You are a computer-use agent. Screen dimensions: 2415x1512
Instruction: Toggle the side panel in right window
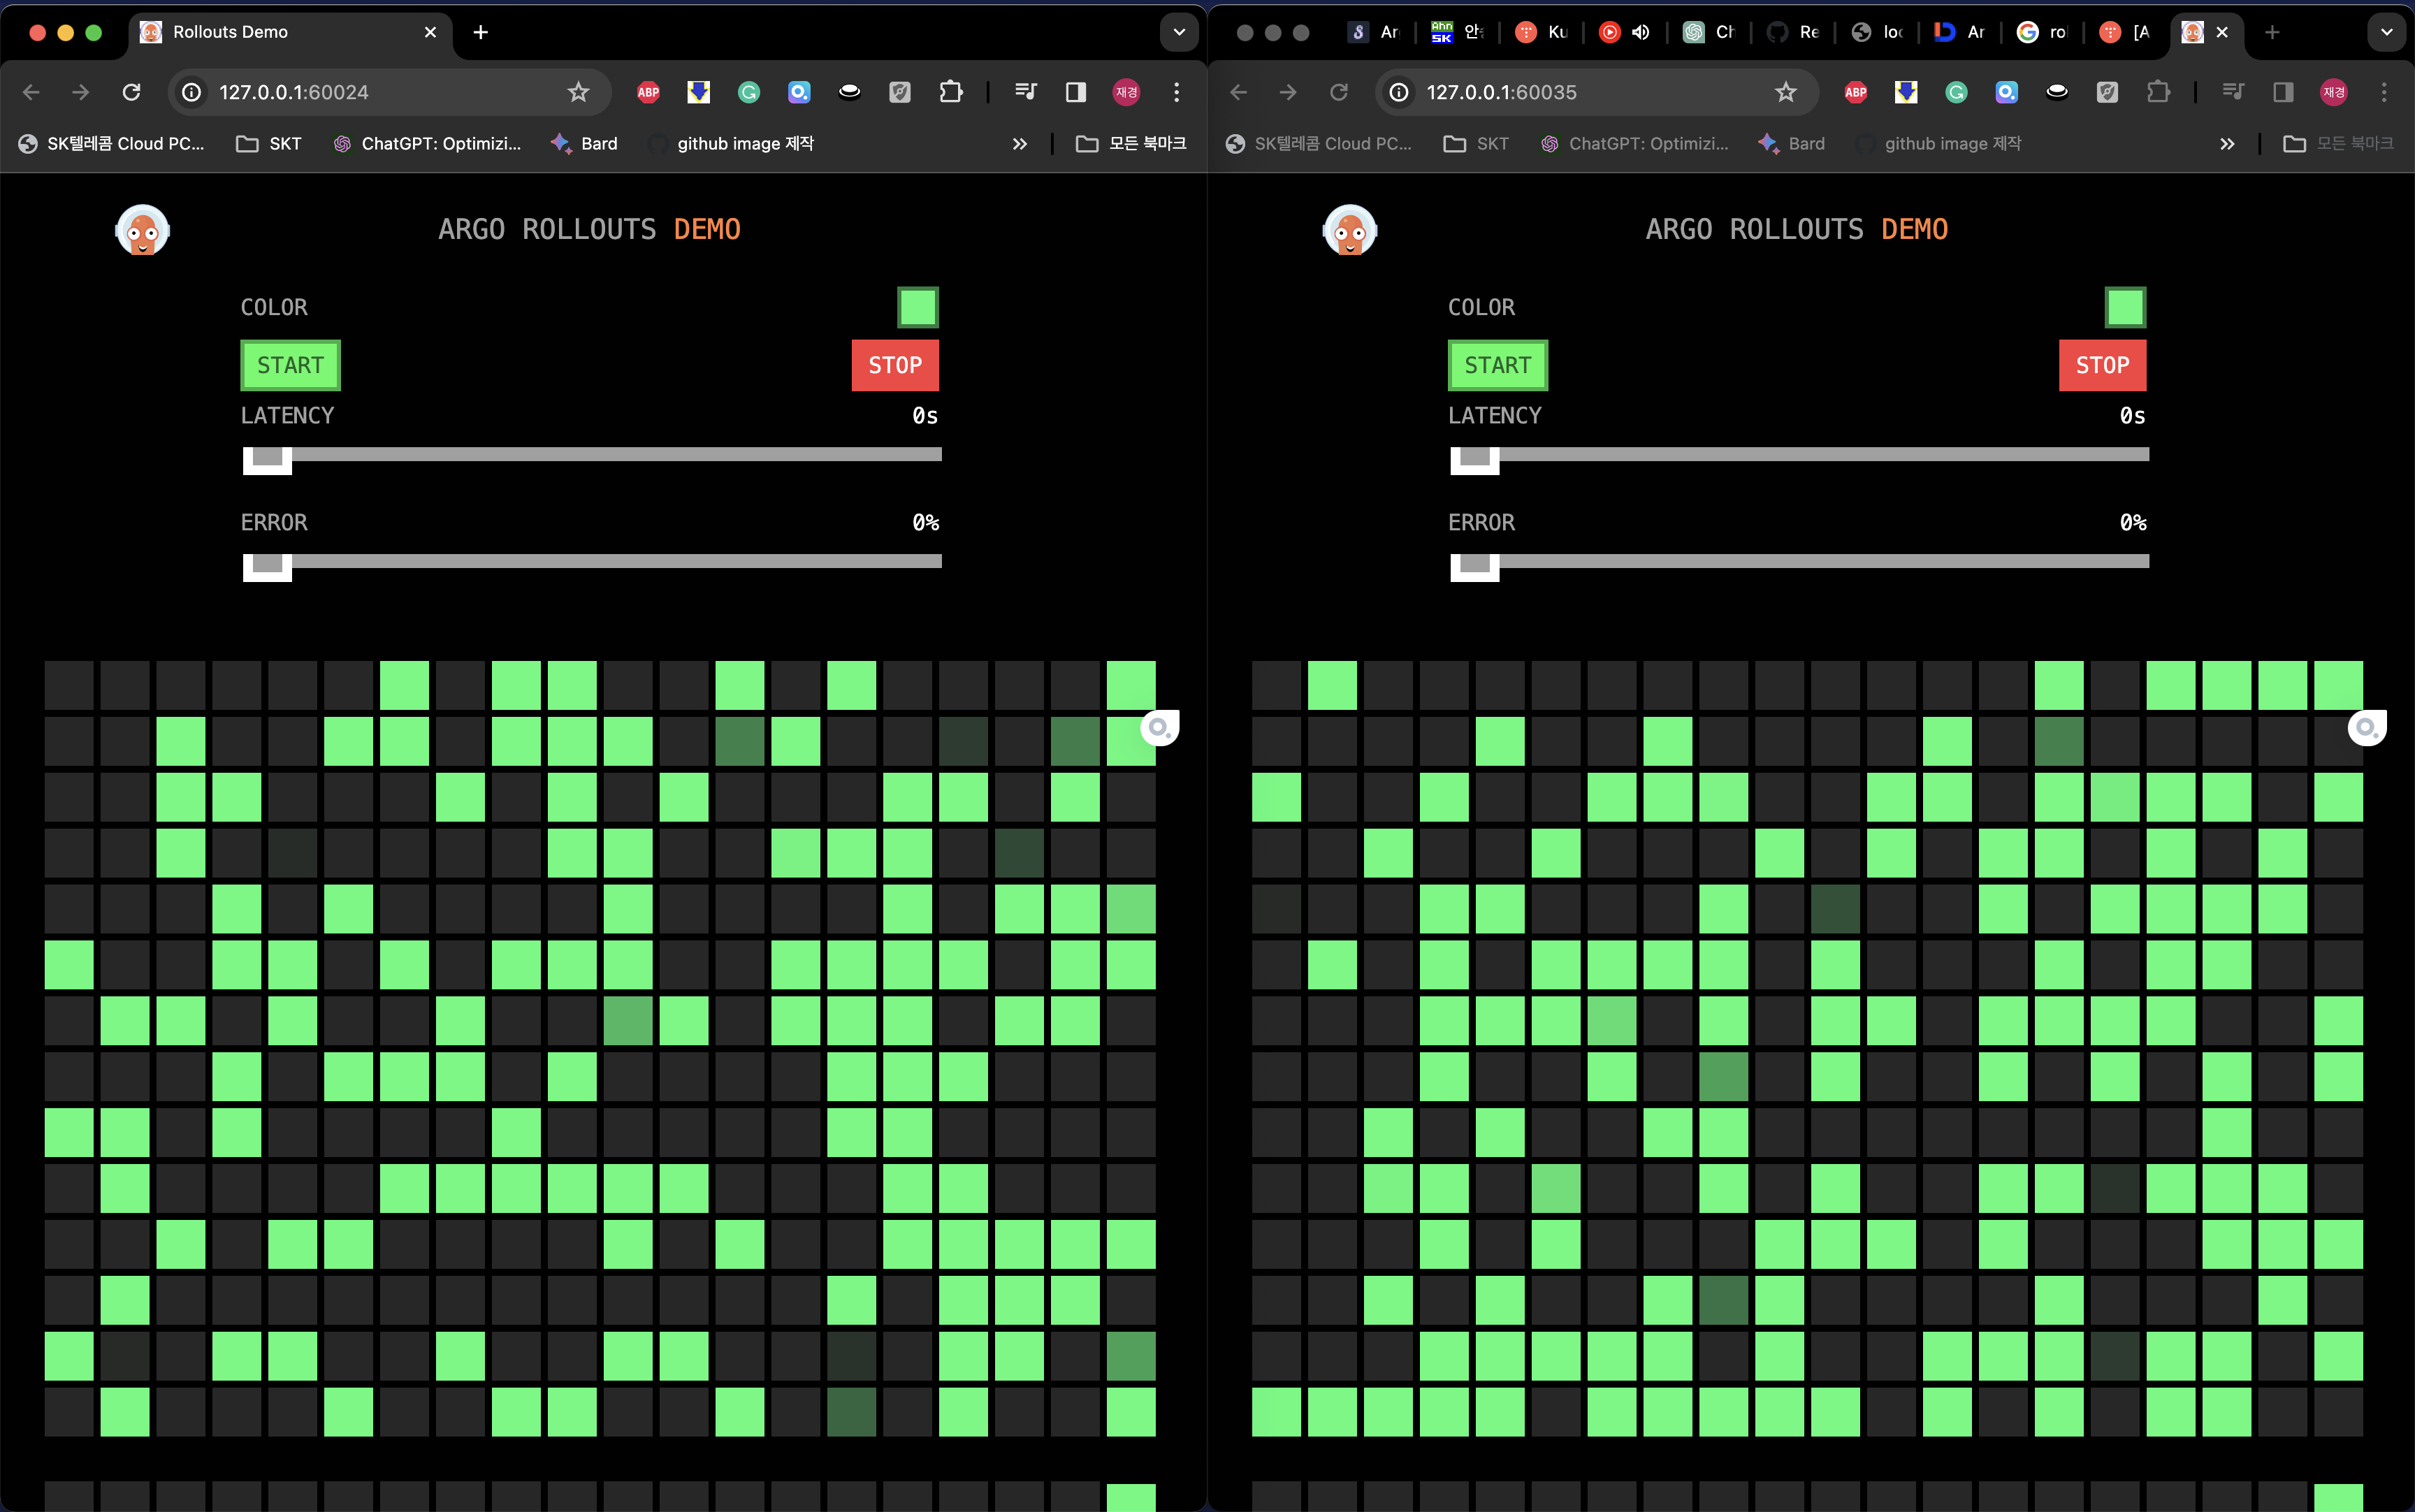coord(2283,92)
